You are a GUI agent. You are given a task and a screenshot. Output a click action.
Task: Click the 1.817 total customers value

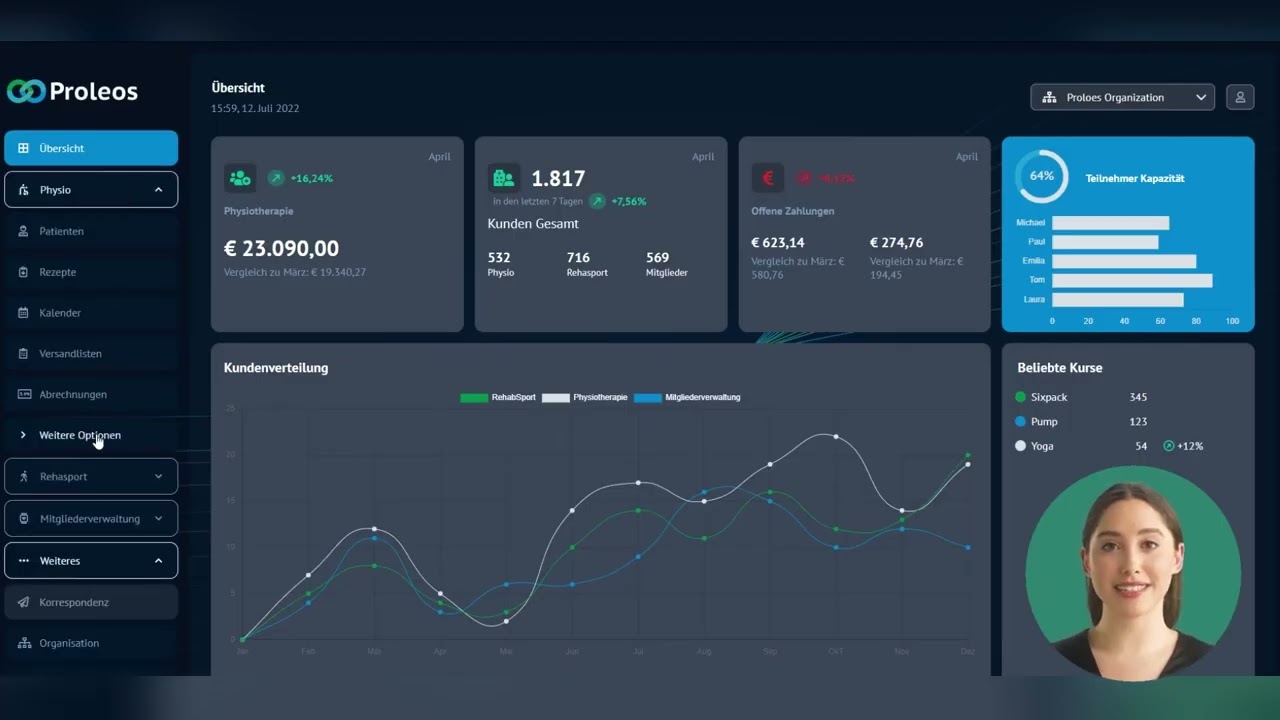coord(558,178)
